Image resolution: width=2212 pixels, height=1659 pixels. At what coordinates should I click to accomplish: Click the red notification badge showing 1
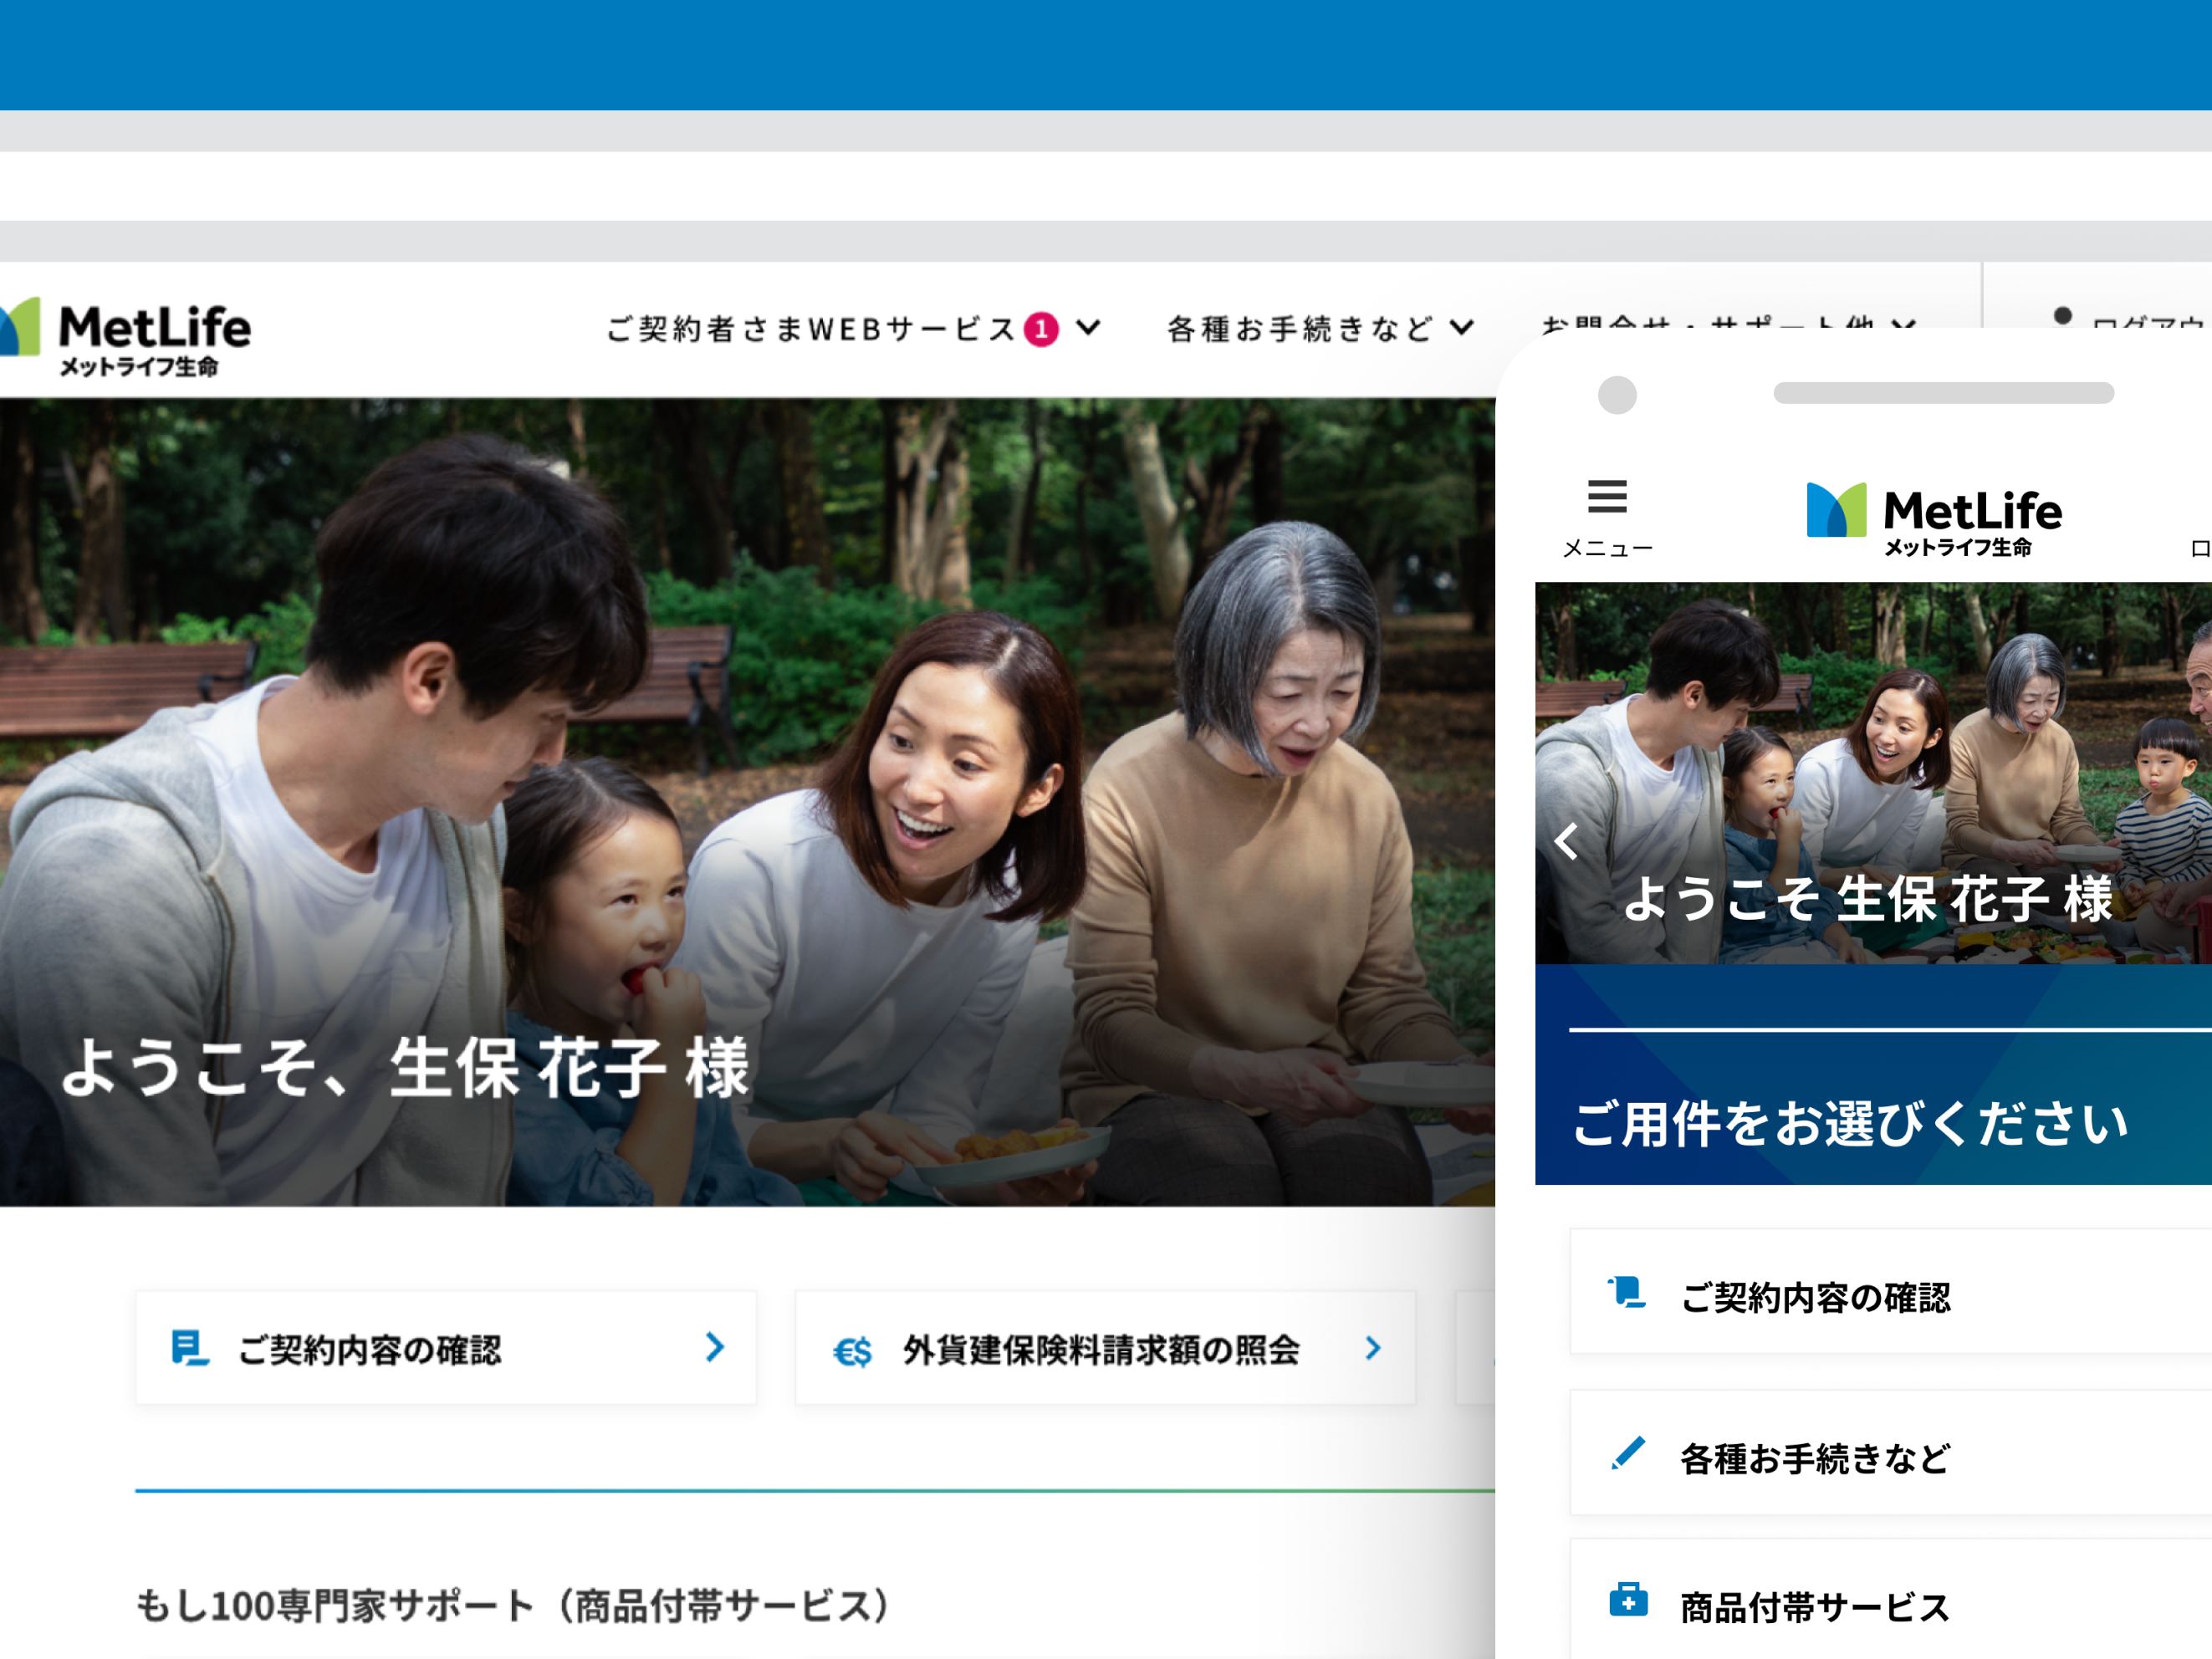1040,329
